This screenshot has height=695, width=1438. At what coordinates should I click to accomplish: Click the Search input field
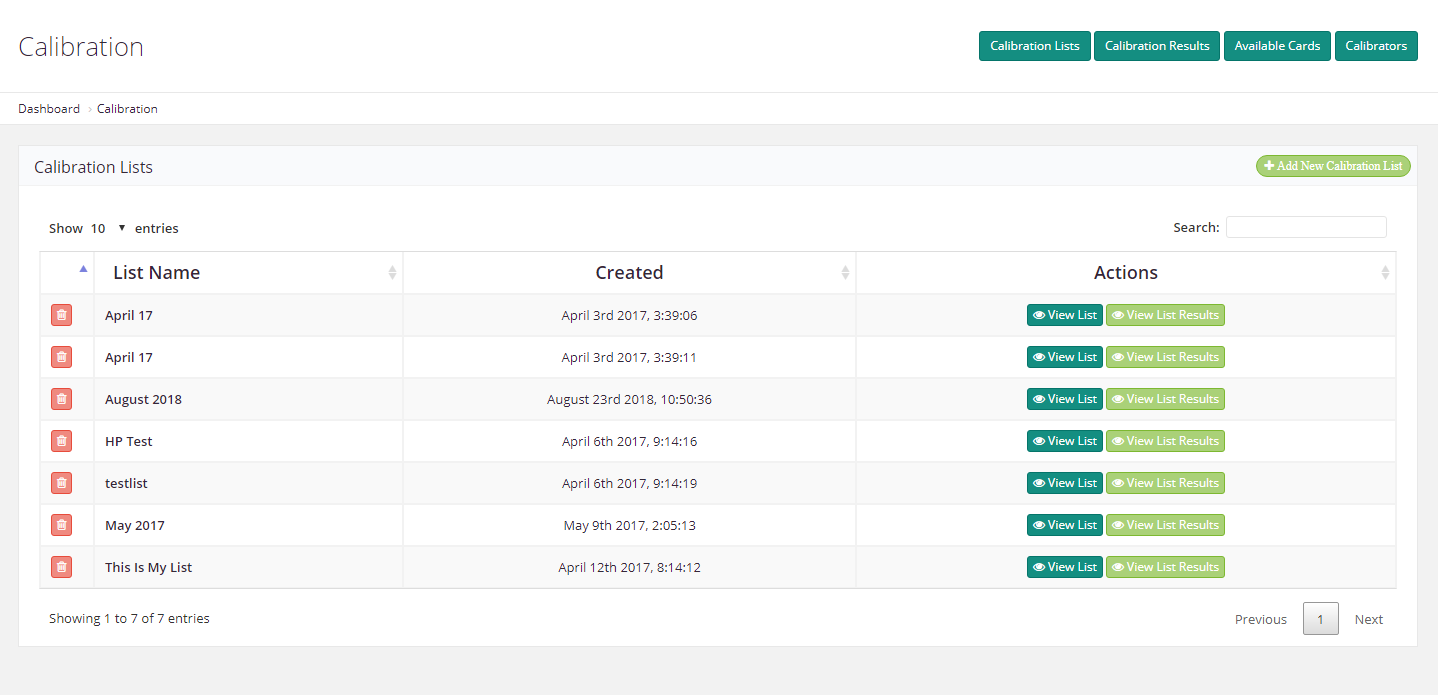click(x=1306, y=227)
